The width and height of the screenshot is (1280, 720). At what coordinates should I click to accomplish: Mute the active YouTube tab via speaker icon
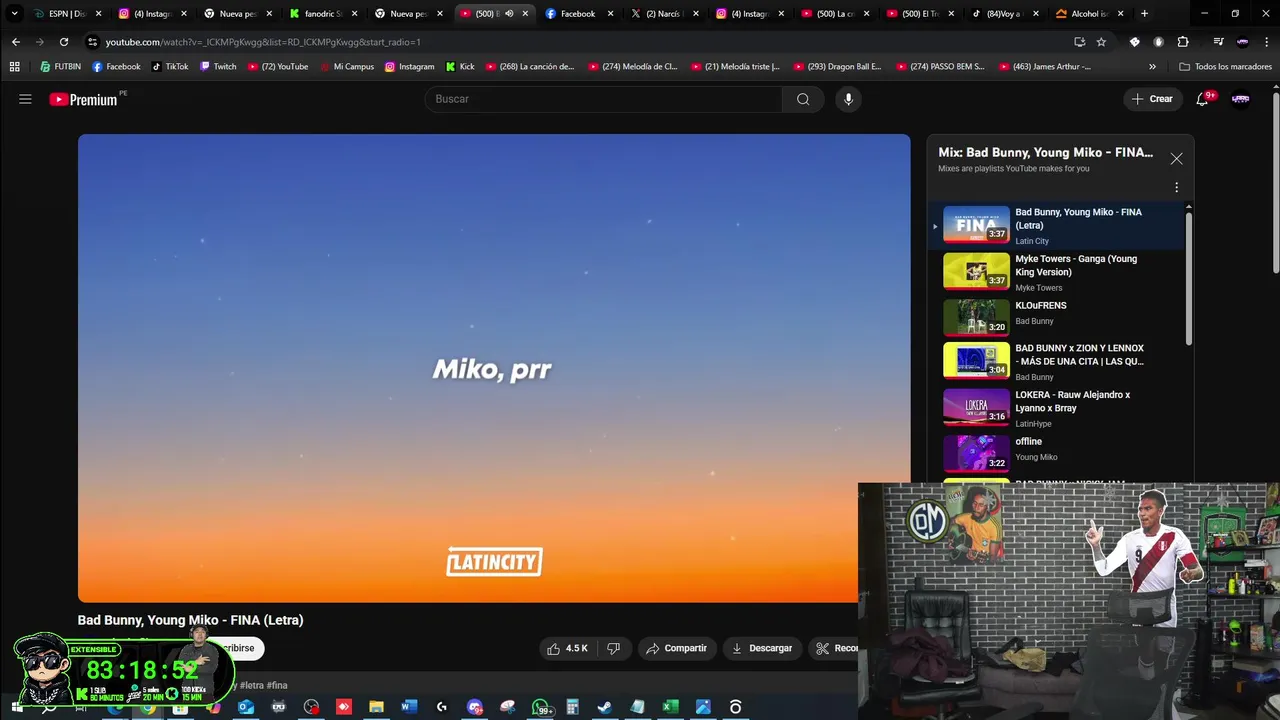pos(509,14)
